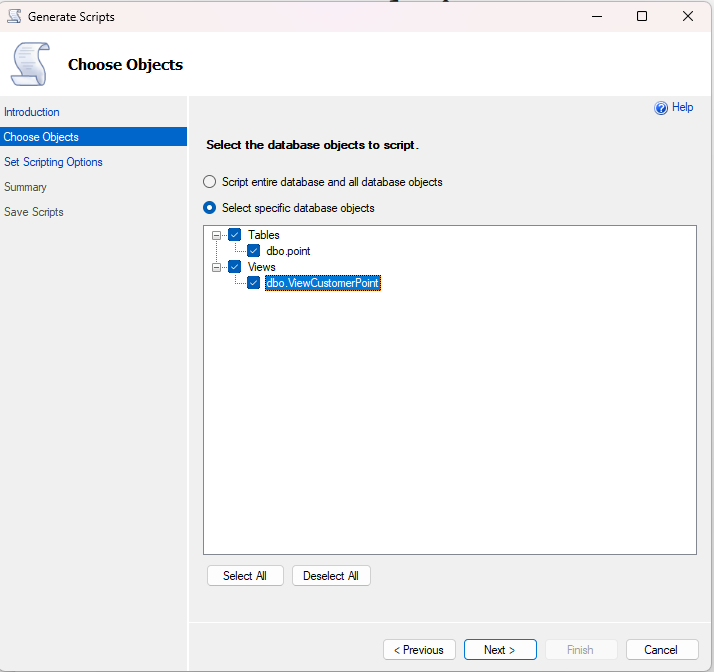Image resolution: width=714 pixels, height=672 pixels.
Task: Maximize the Generate Scripts window
Action: 642,16
